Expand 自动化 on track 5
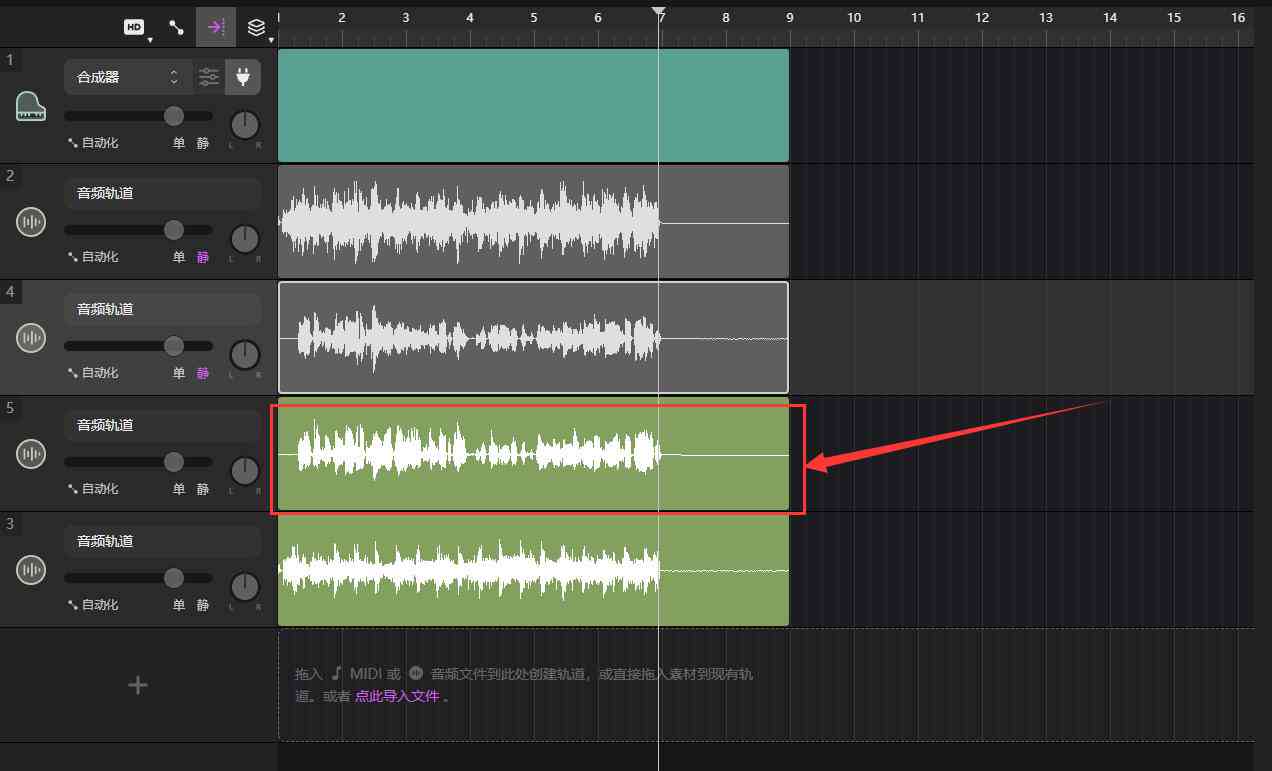The image size is (1272, 771). [93, 489]
